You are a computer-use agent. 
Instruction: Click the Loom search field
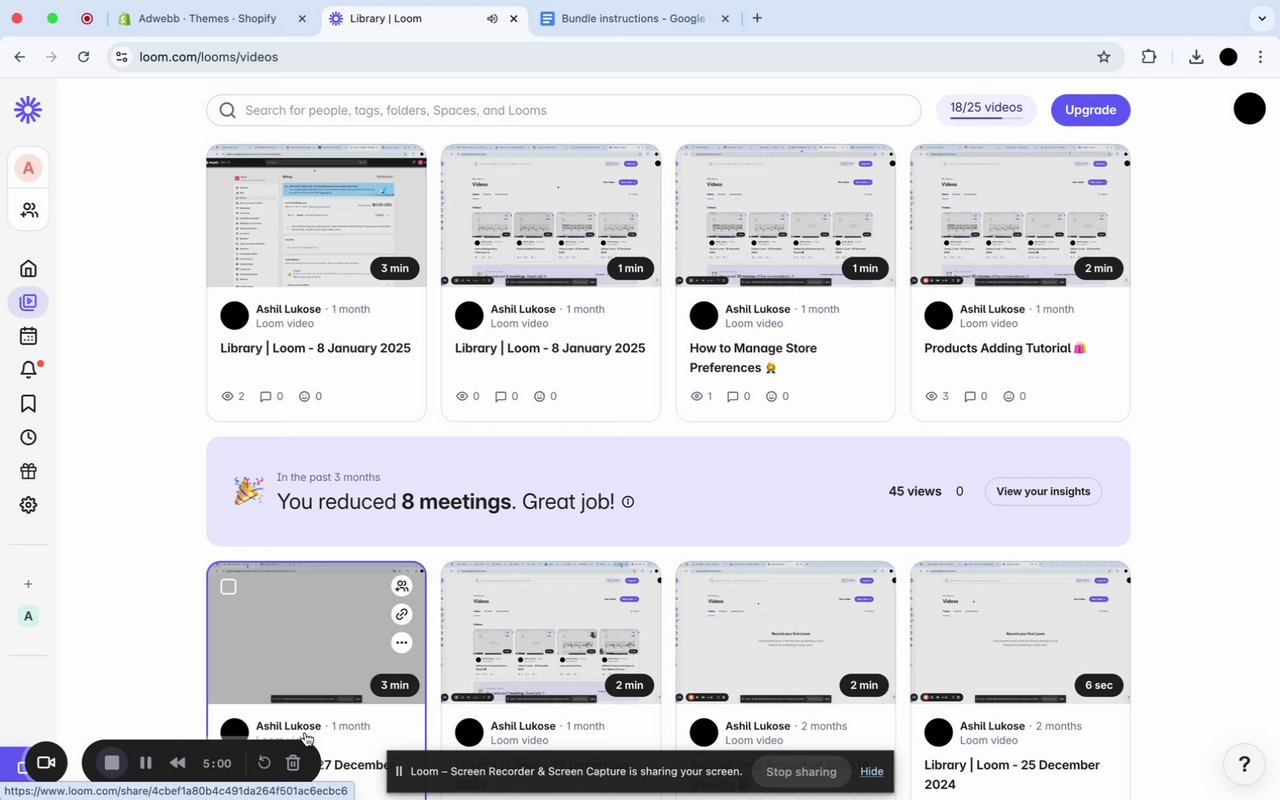pos(563,110)
